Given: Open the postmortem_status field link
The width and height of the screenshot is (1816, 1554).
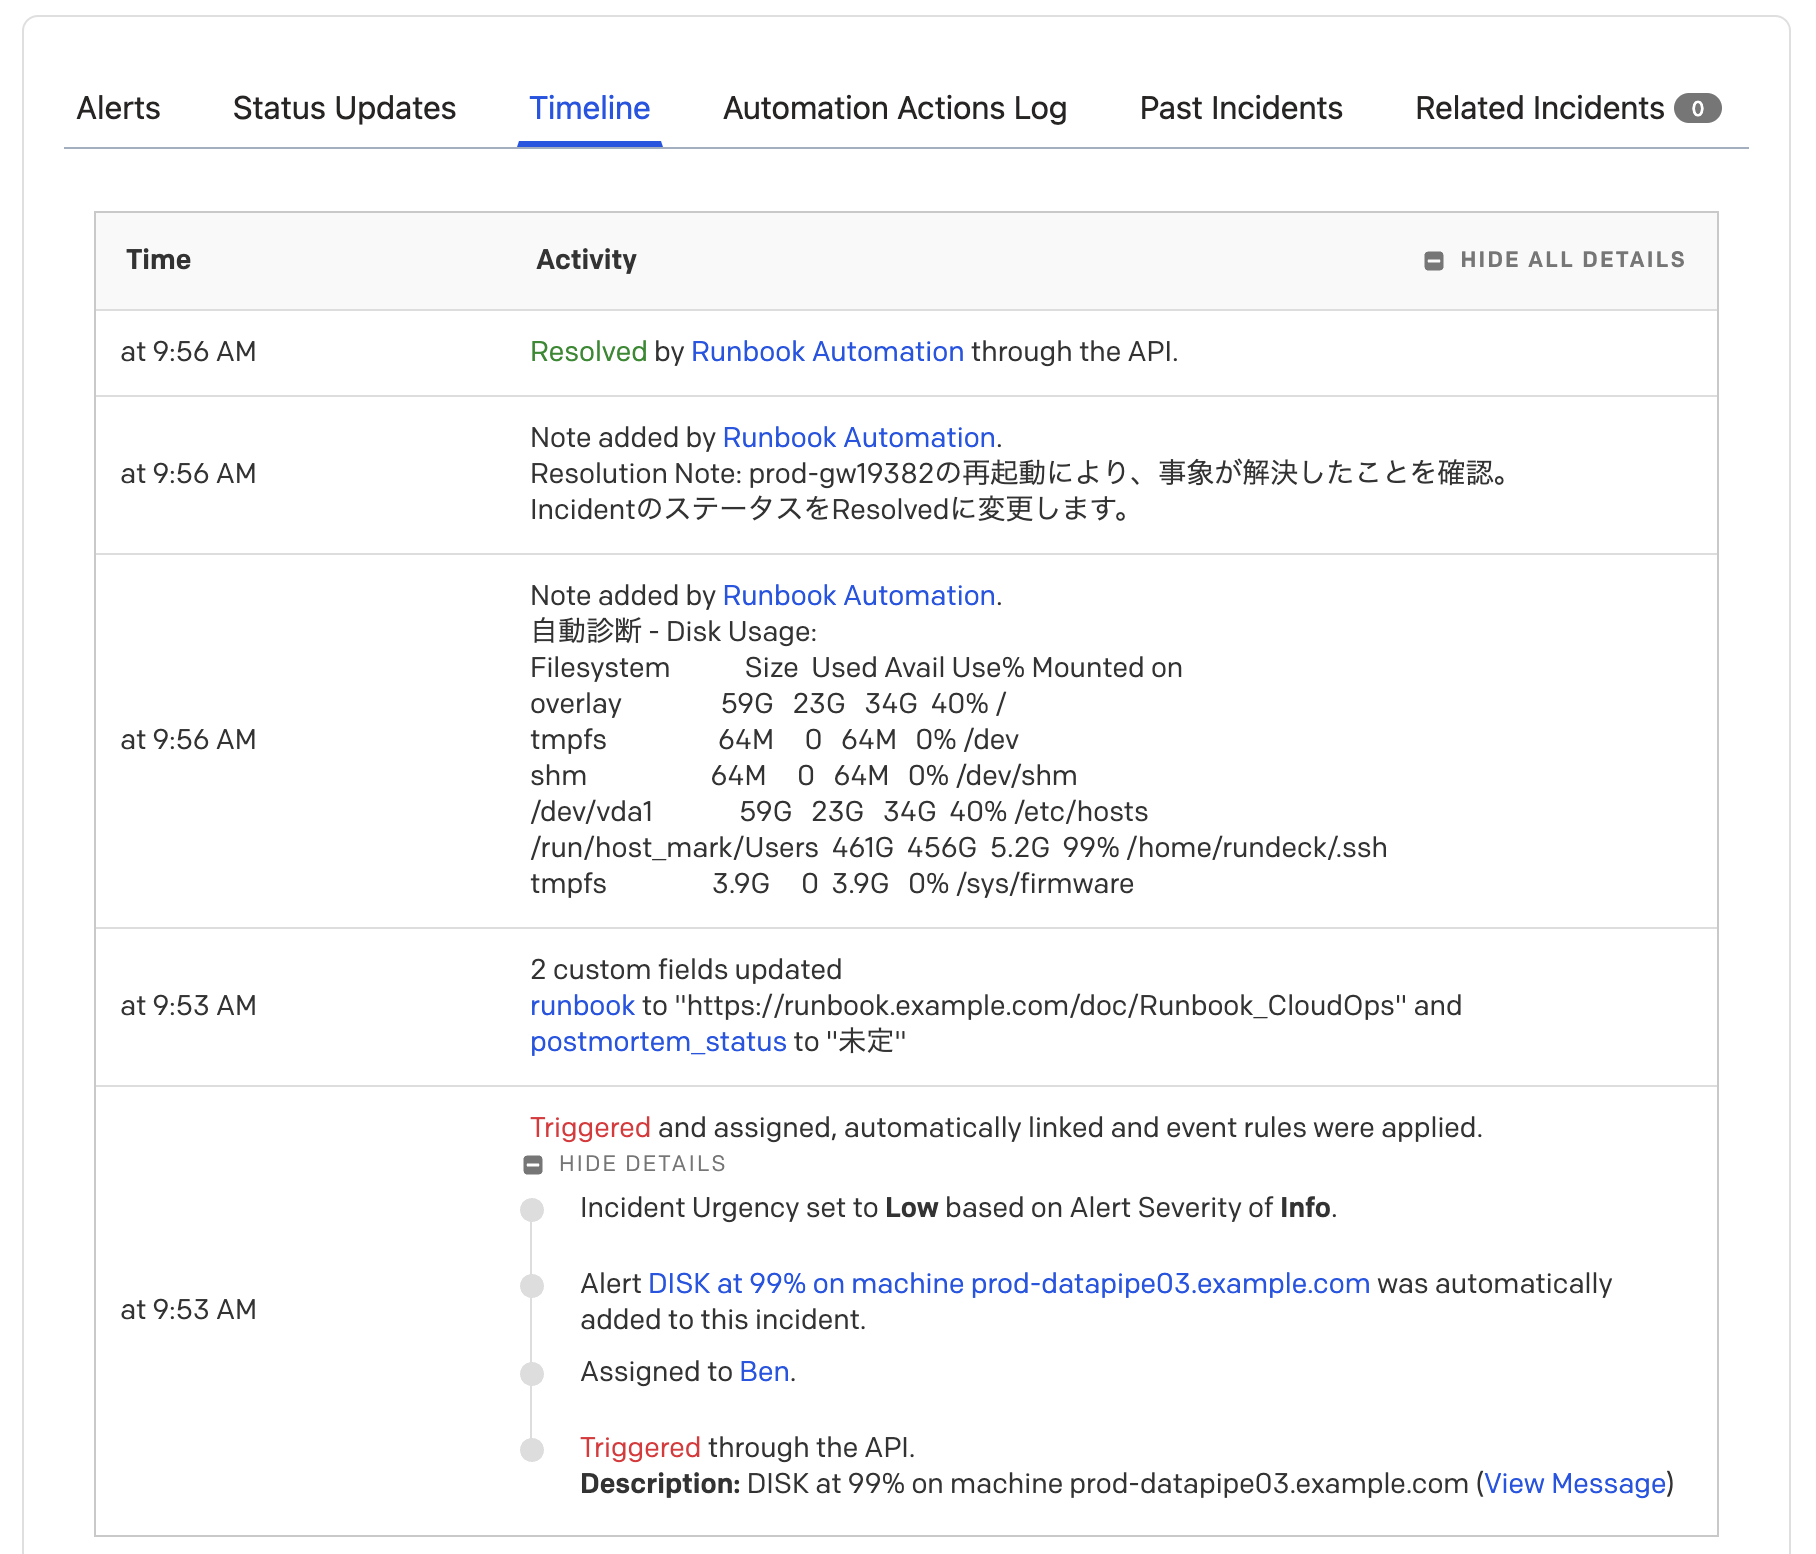Looking at the screenshot, I should coord(658,1042).
